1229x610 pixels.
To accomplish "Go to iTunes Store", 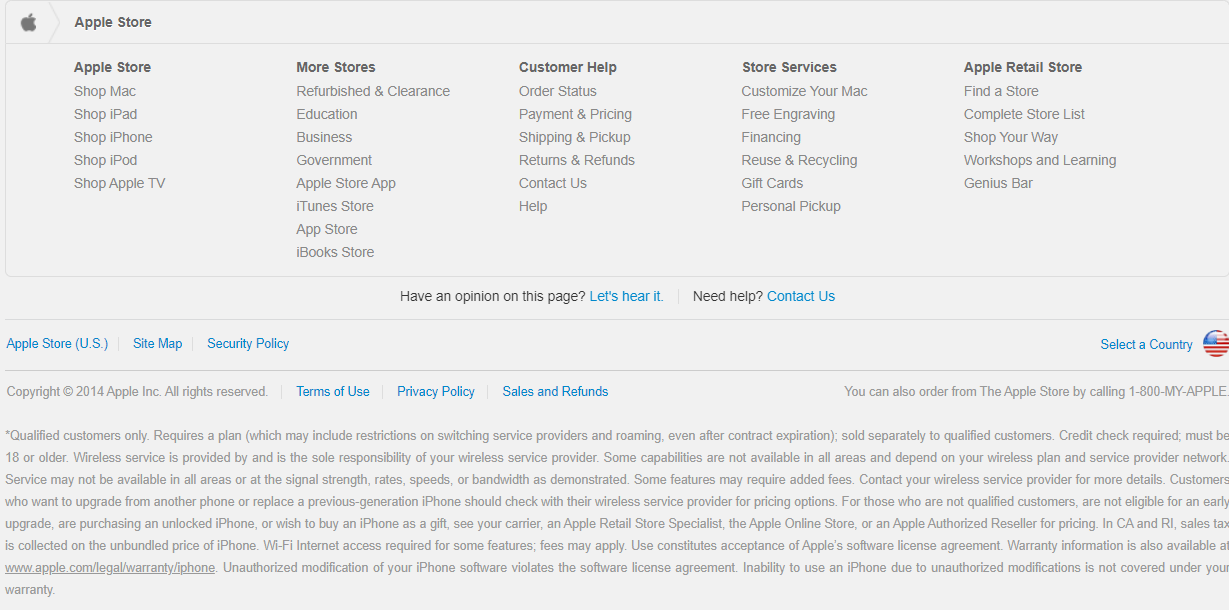I will pyautogui.click(x=335, y=206).
